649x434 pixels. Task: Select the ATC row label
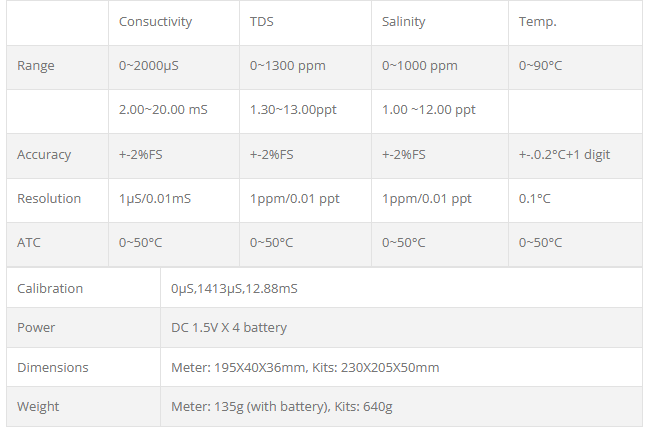click(31, 243)
